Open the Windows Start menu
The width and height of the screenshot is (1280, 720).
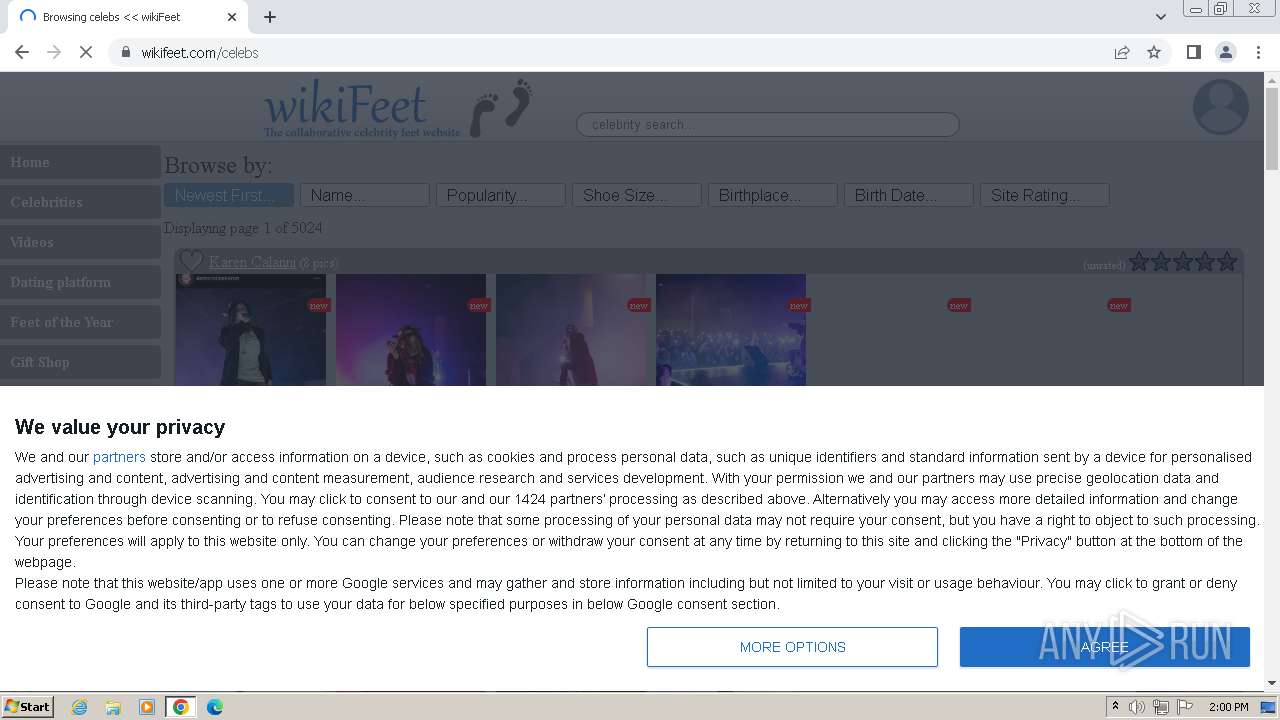tap(28, 706)
